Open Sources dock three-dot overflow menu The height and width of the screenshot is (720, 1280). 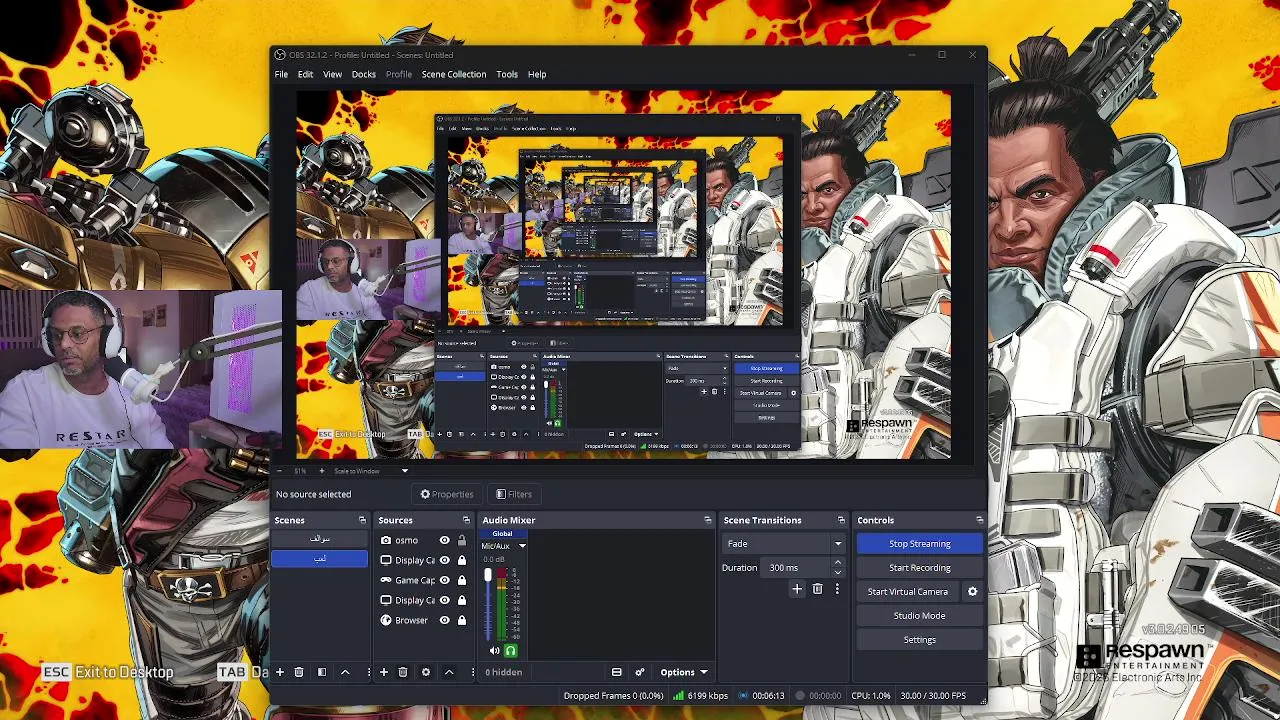click(x=472, y=672)
